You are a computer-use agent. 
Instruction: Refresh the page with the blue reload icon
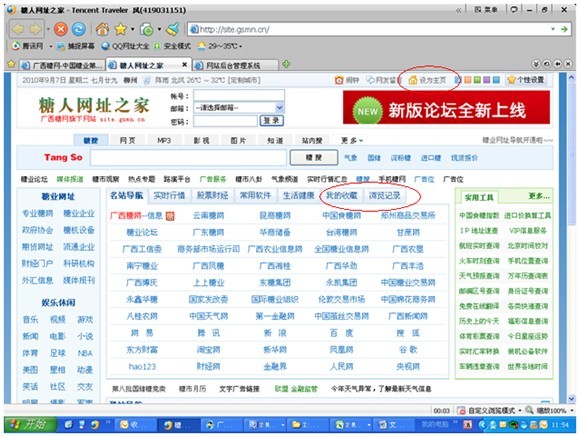click(78, 29)
